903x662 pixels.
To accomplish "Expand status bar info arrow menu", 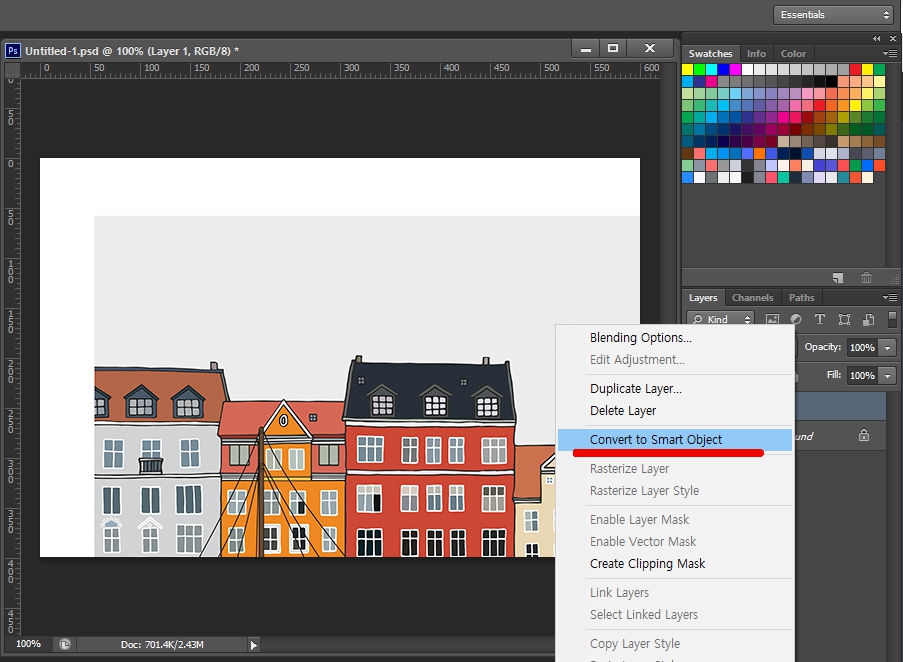I will click(253, 645).
